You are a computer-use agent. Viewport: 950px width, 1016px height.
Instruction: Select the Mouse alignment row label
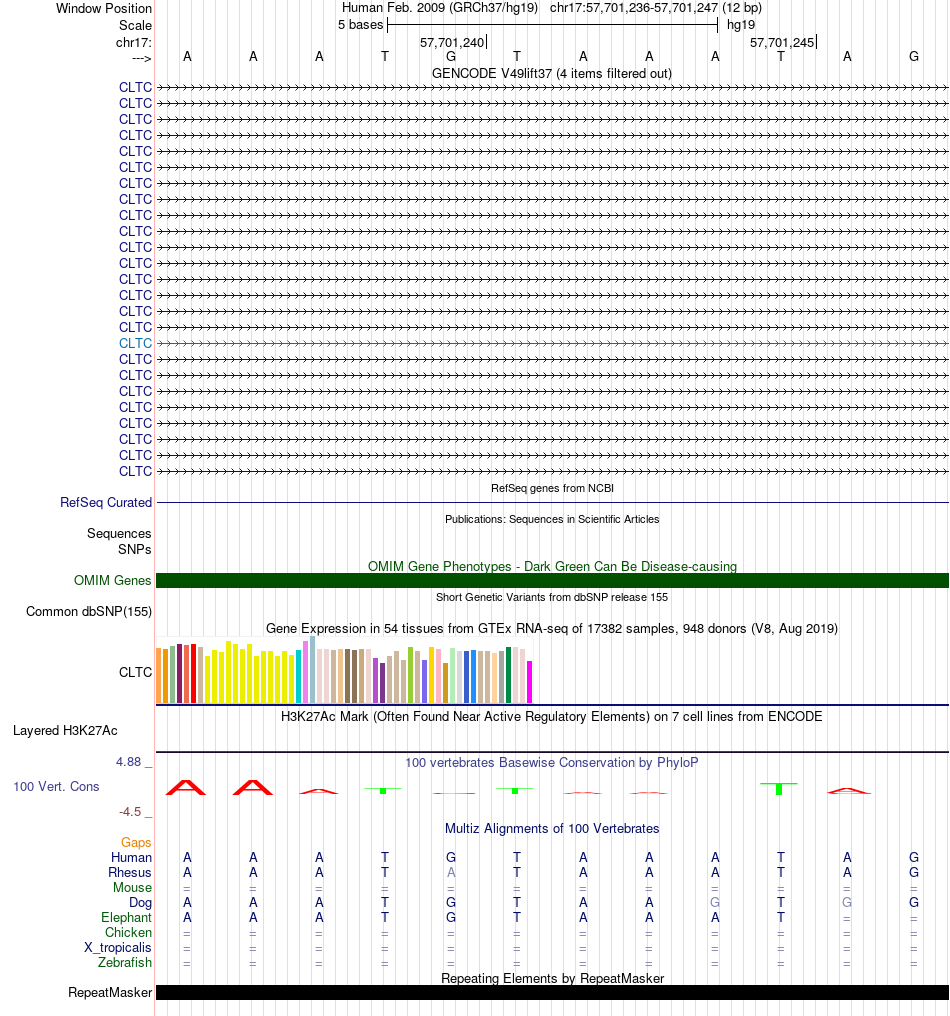pyautogui.click(x=132, y=888)
